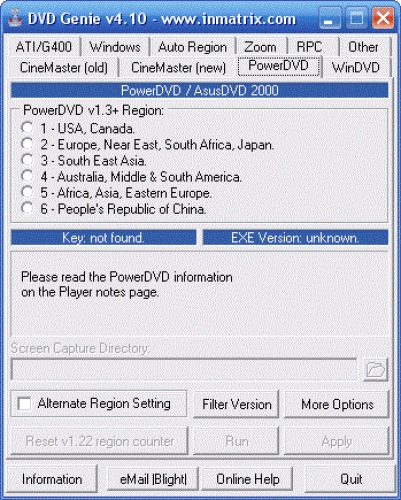Click the Filter Version button
The height and width of the screenshot is (500, 401).
pyautogui.click(x=236, y=404)
